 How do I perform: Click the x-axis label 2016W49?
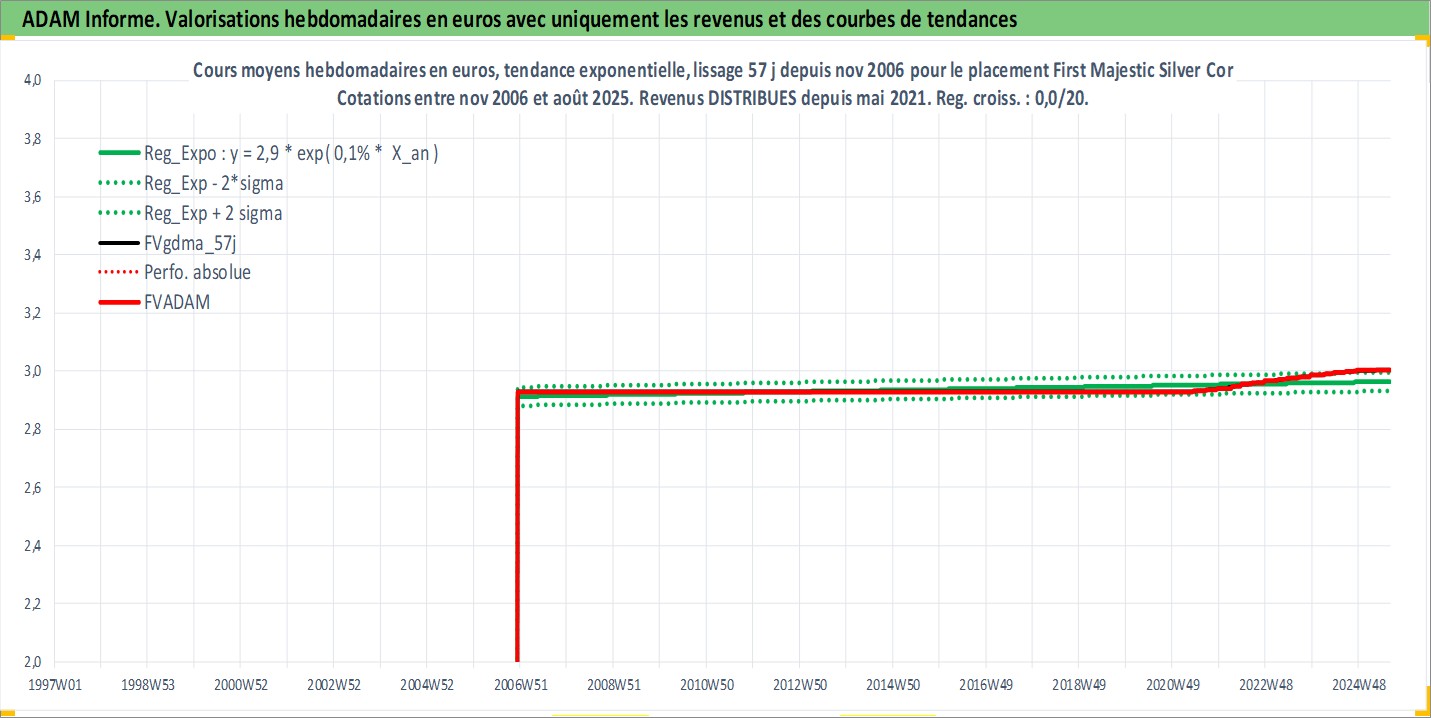(x=986, y=685)
